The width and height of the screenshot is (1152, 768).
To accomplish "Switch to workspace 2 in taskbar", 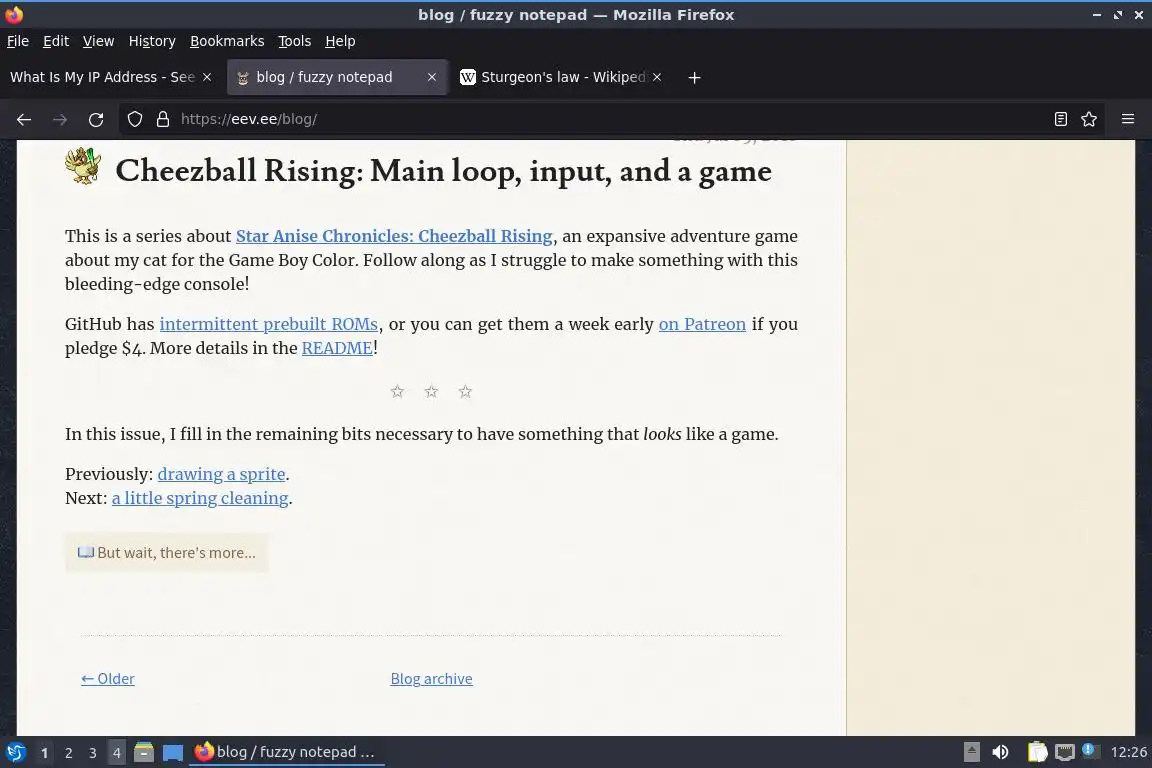I will [68, 753].
